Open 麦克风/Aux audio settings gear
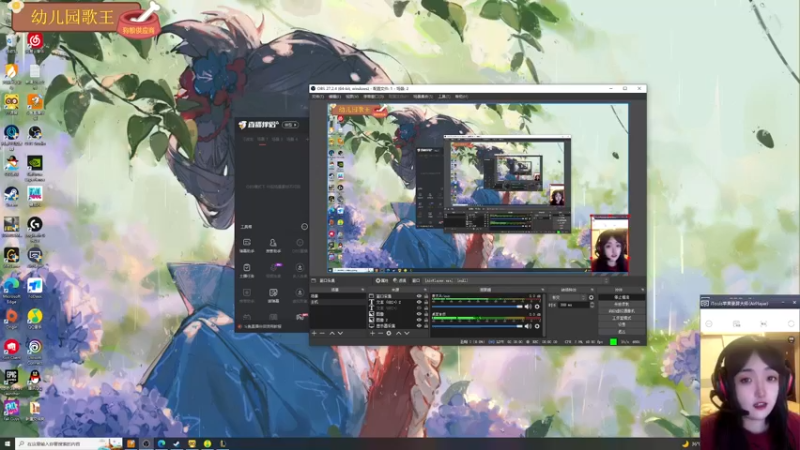800x450 pixels. coord(537,307)
